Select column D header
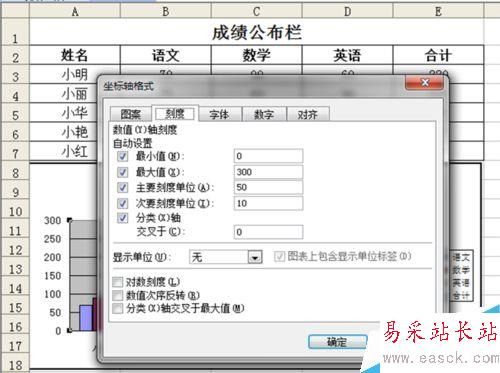The image size is (500, 373). (x=347, y=12)
